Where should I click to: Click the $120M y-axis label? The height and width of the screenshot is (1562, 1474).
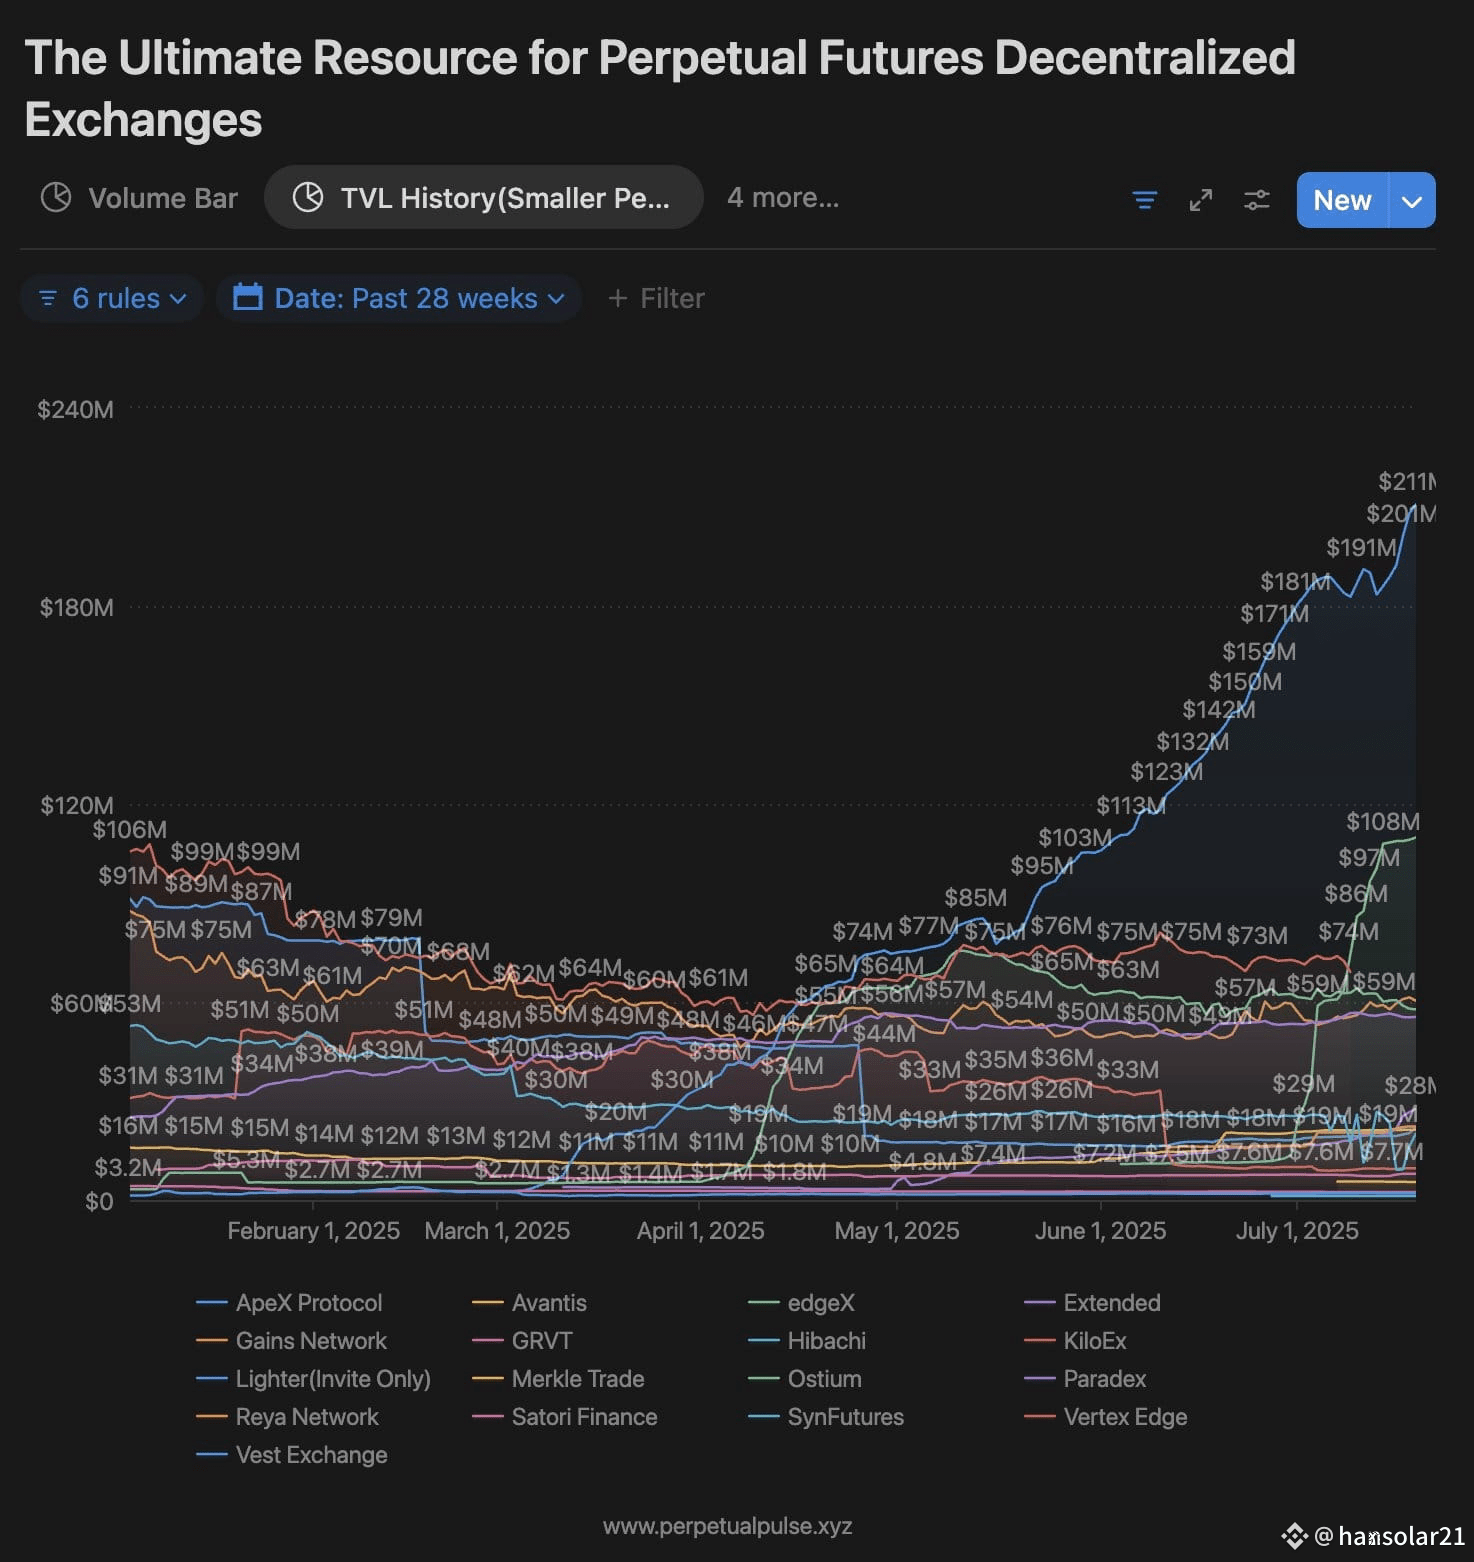77,806
